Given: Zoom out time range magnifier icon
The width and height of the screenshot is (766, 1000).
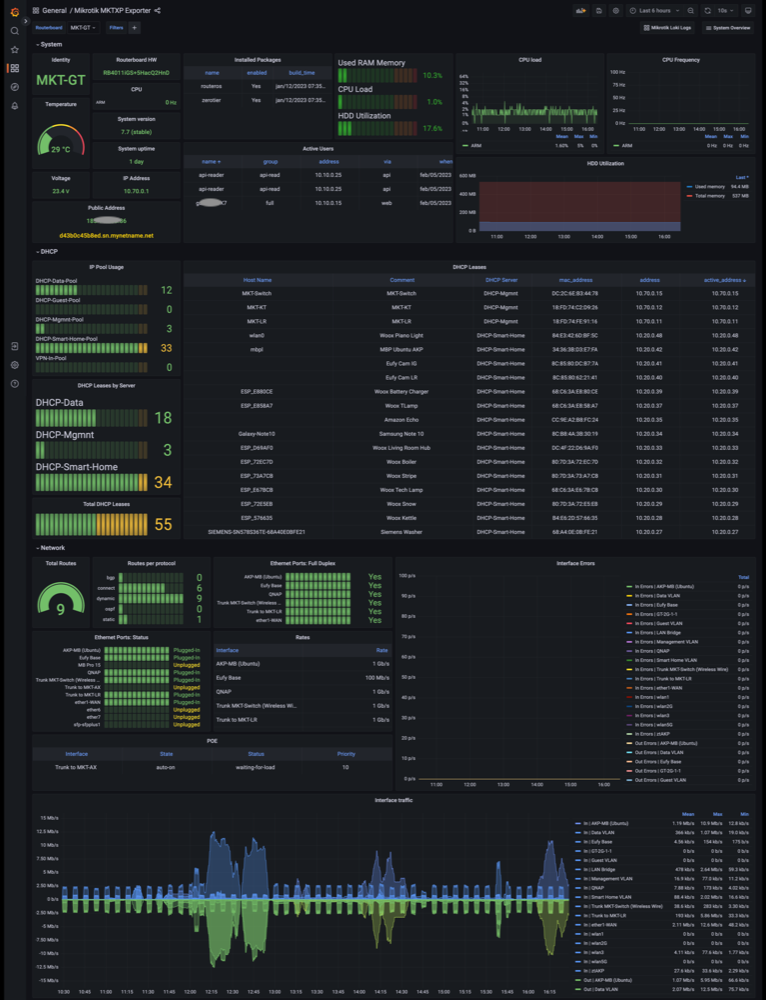Looking at the screenshot, I should pyautogui.click(x=691, y=11).
